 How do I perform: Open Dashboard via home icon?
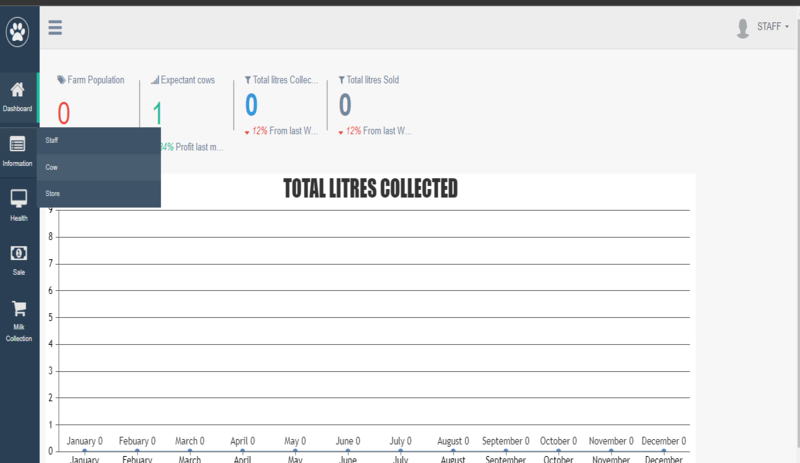pos(18,90)
